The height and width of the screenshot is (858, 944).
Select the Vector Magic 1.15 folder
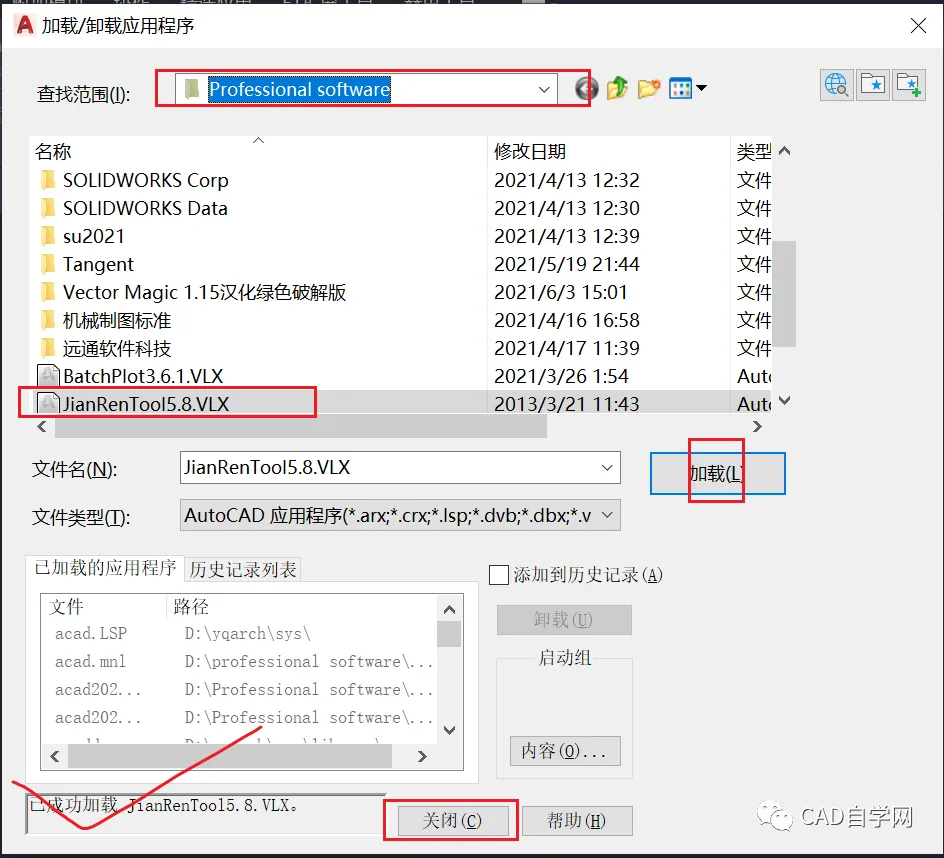[x=204, y=293]
